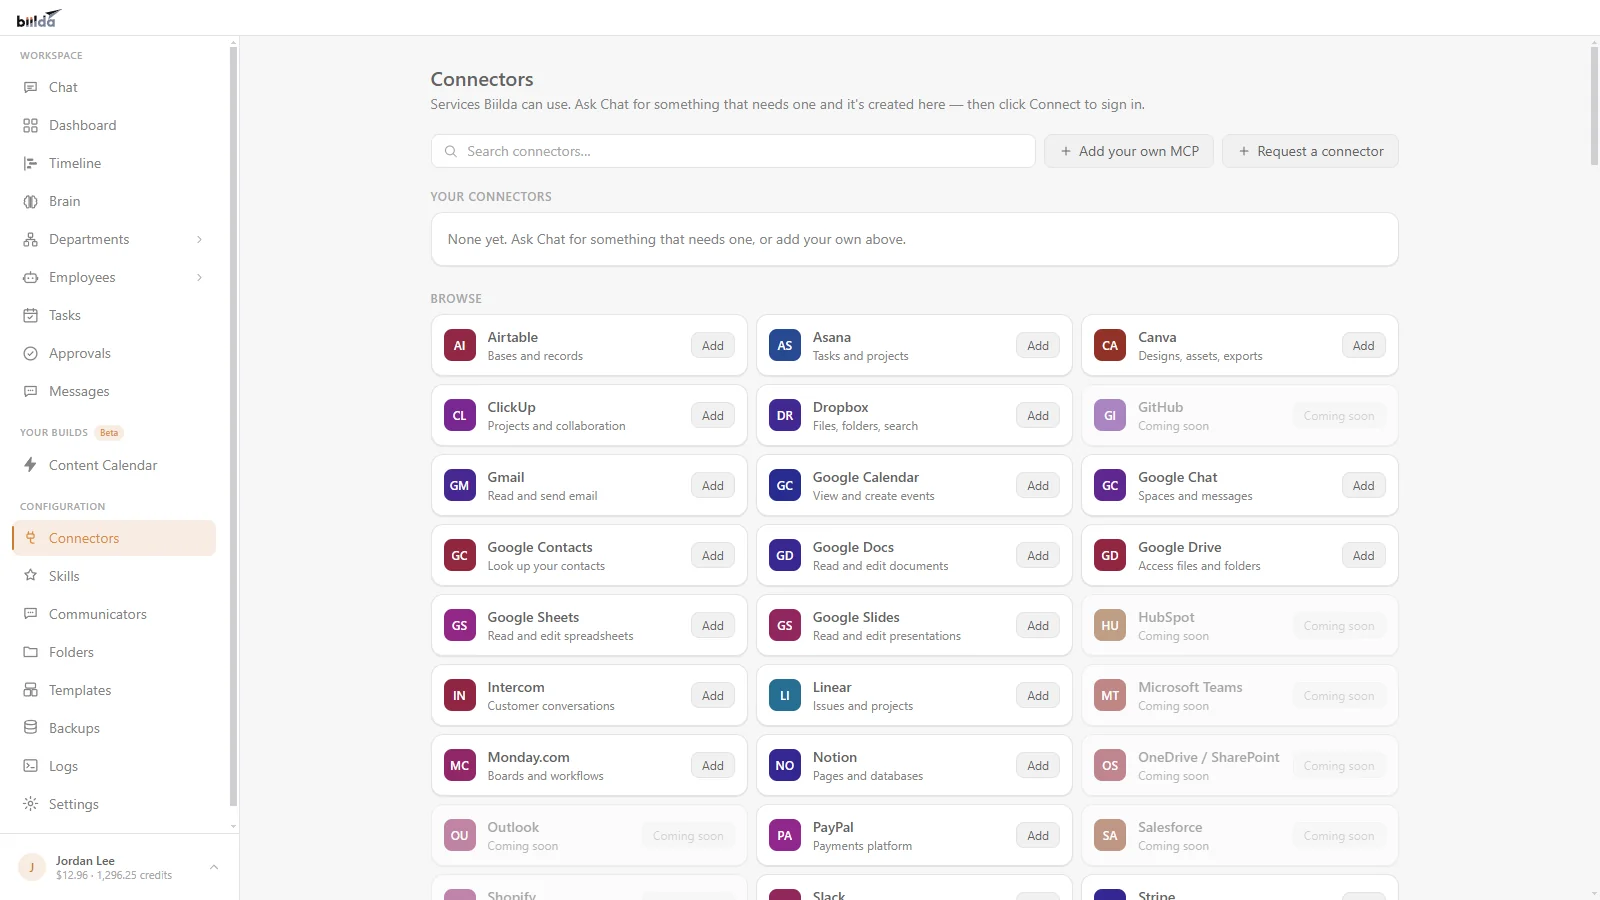Add the PayPal connector
This screenshot has width=1600, height=900.
(1038, 835)
